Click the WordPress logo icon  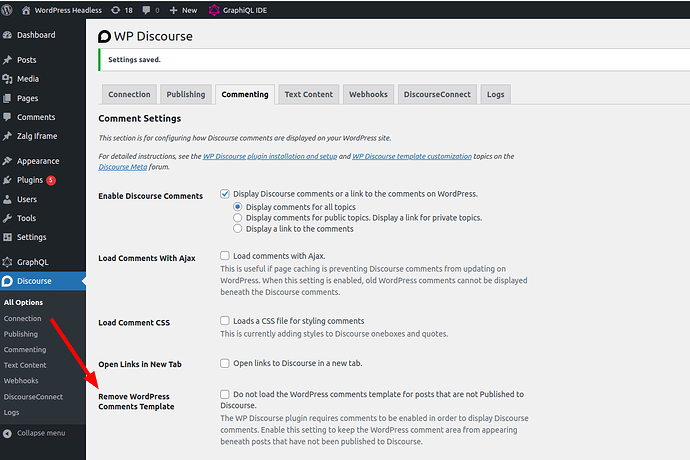tap(6, 10)
